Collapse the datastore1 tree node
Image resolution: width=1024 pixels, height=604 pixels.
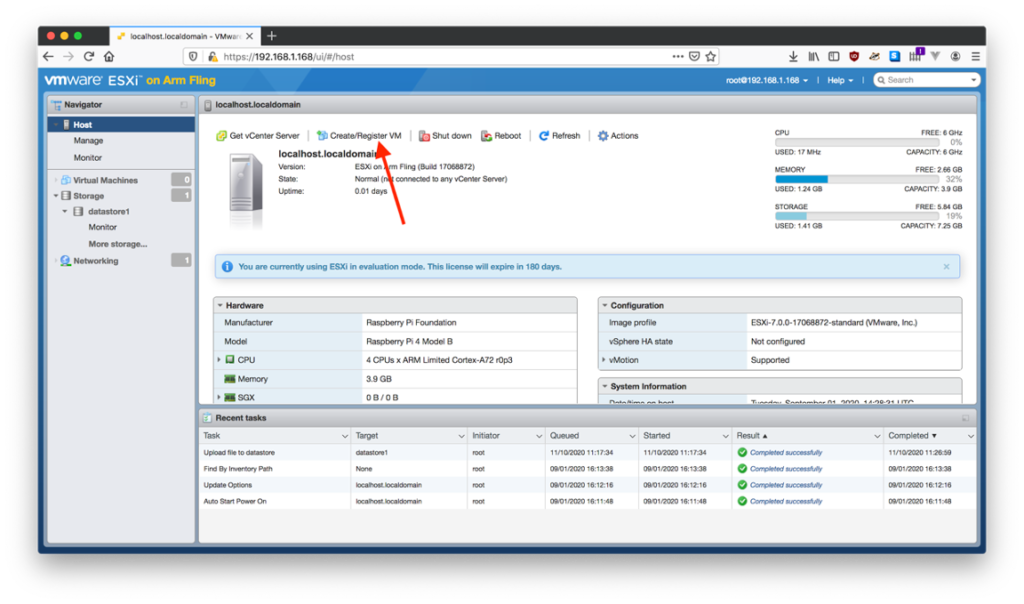pyautogui.click(x=65, y=212)
